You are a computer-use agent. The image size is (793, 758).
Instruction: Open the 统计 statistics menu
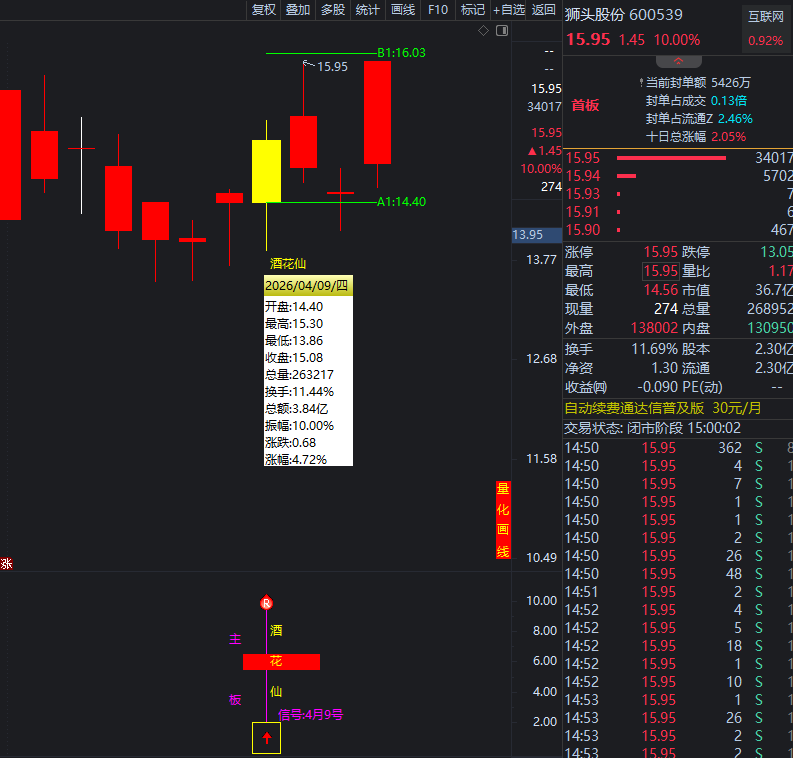click(x=368, y=10)
